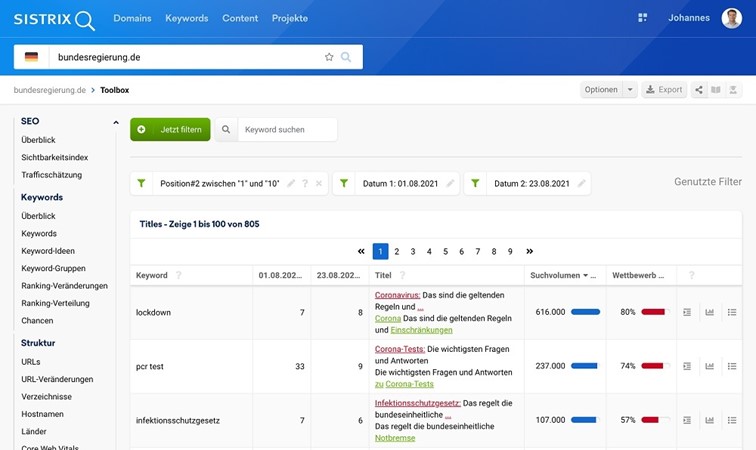Open list icon for lockdown row
Screen dimensions: 756x450
point(732,313)
